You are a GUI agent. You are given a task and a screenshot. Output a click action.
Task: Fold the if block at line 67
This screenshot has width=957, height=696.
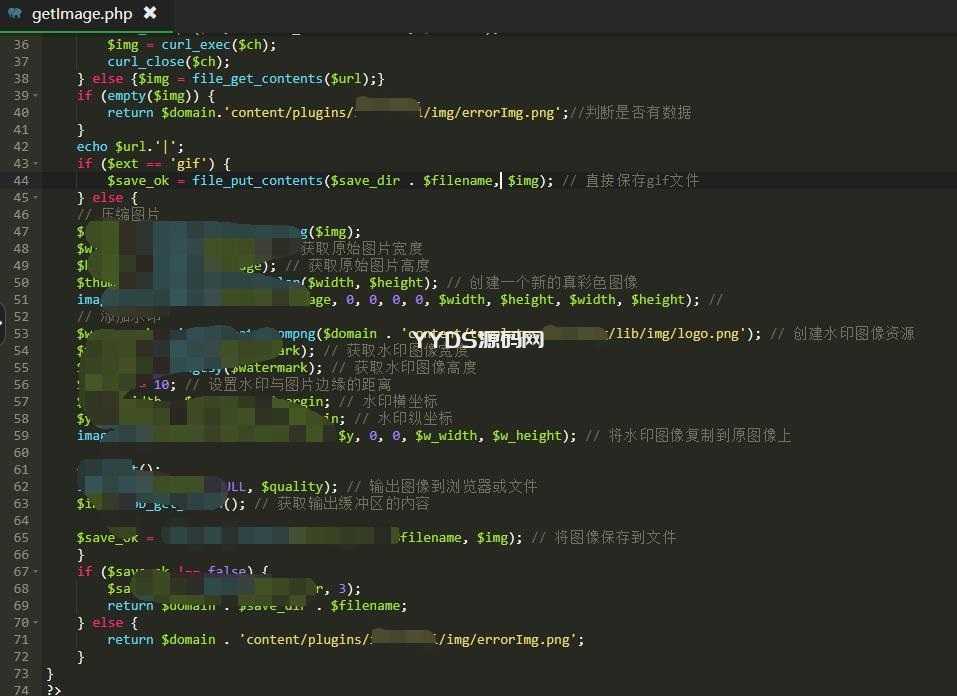click(36, 572)
